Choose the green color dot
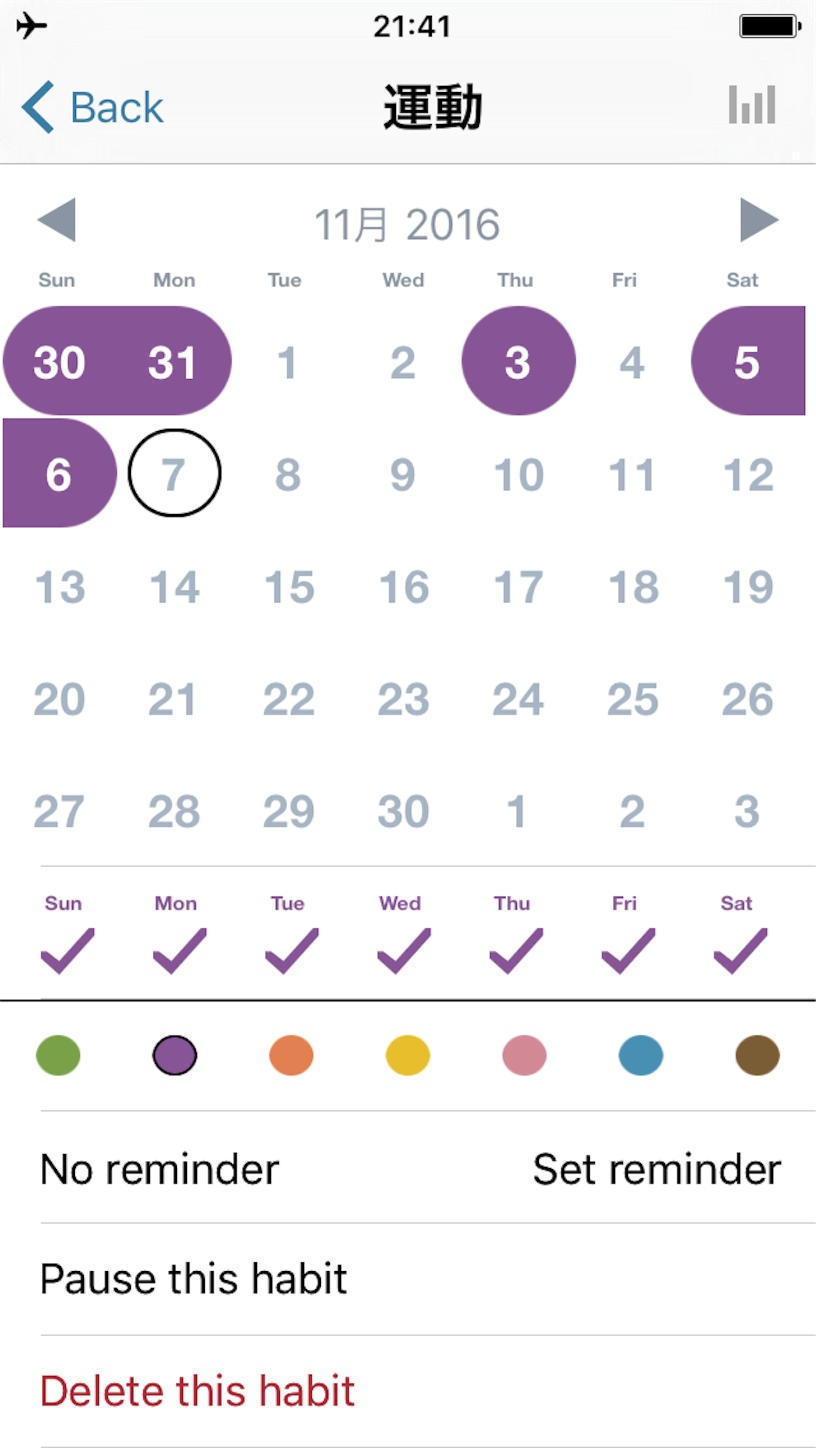The image size is (816, 1448). (58, 1055)
